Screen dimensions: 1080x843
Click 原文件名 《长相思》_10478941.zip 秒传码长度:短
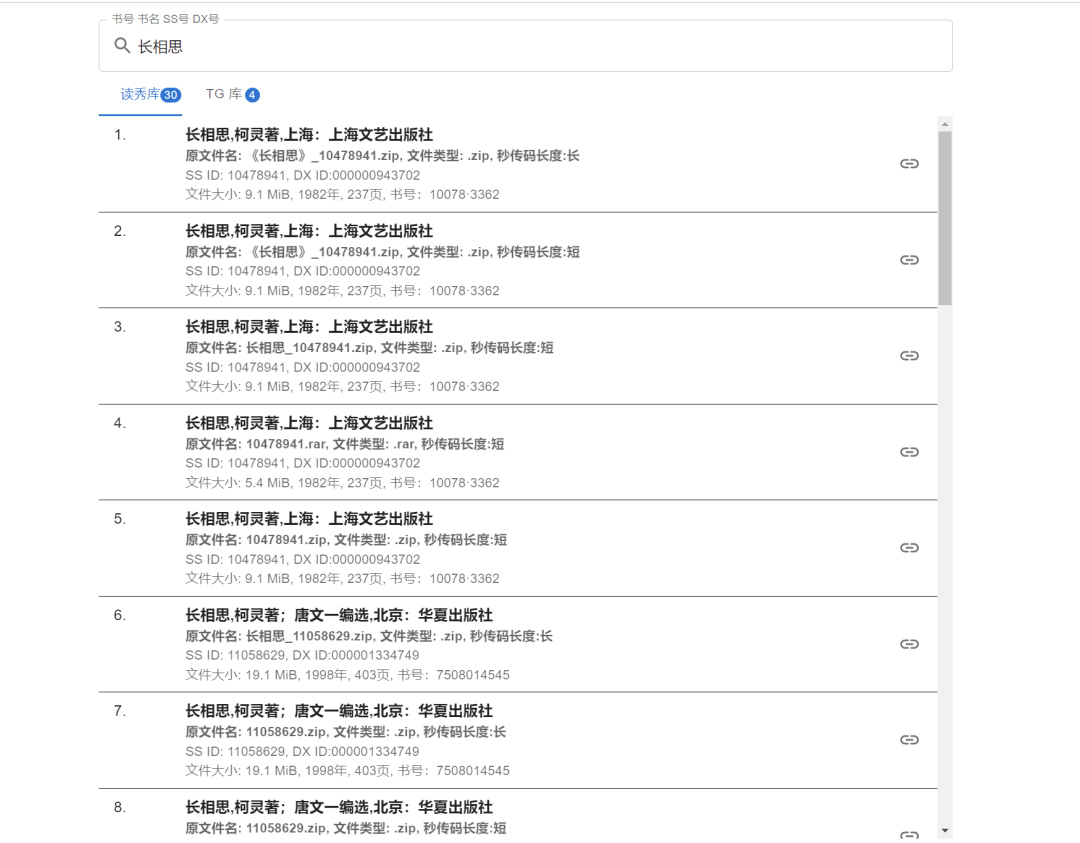(382, 252)
